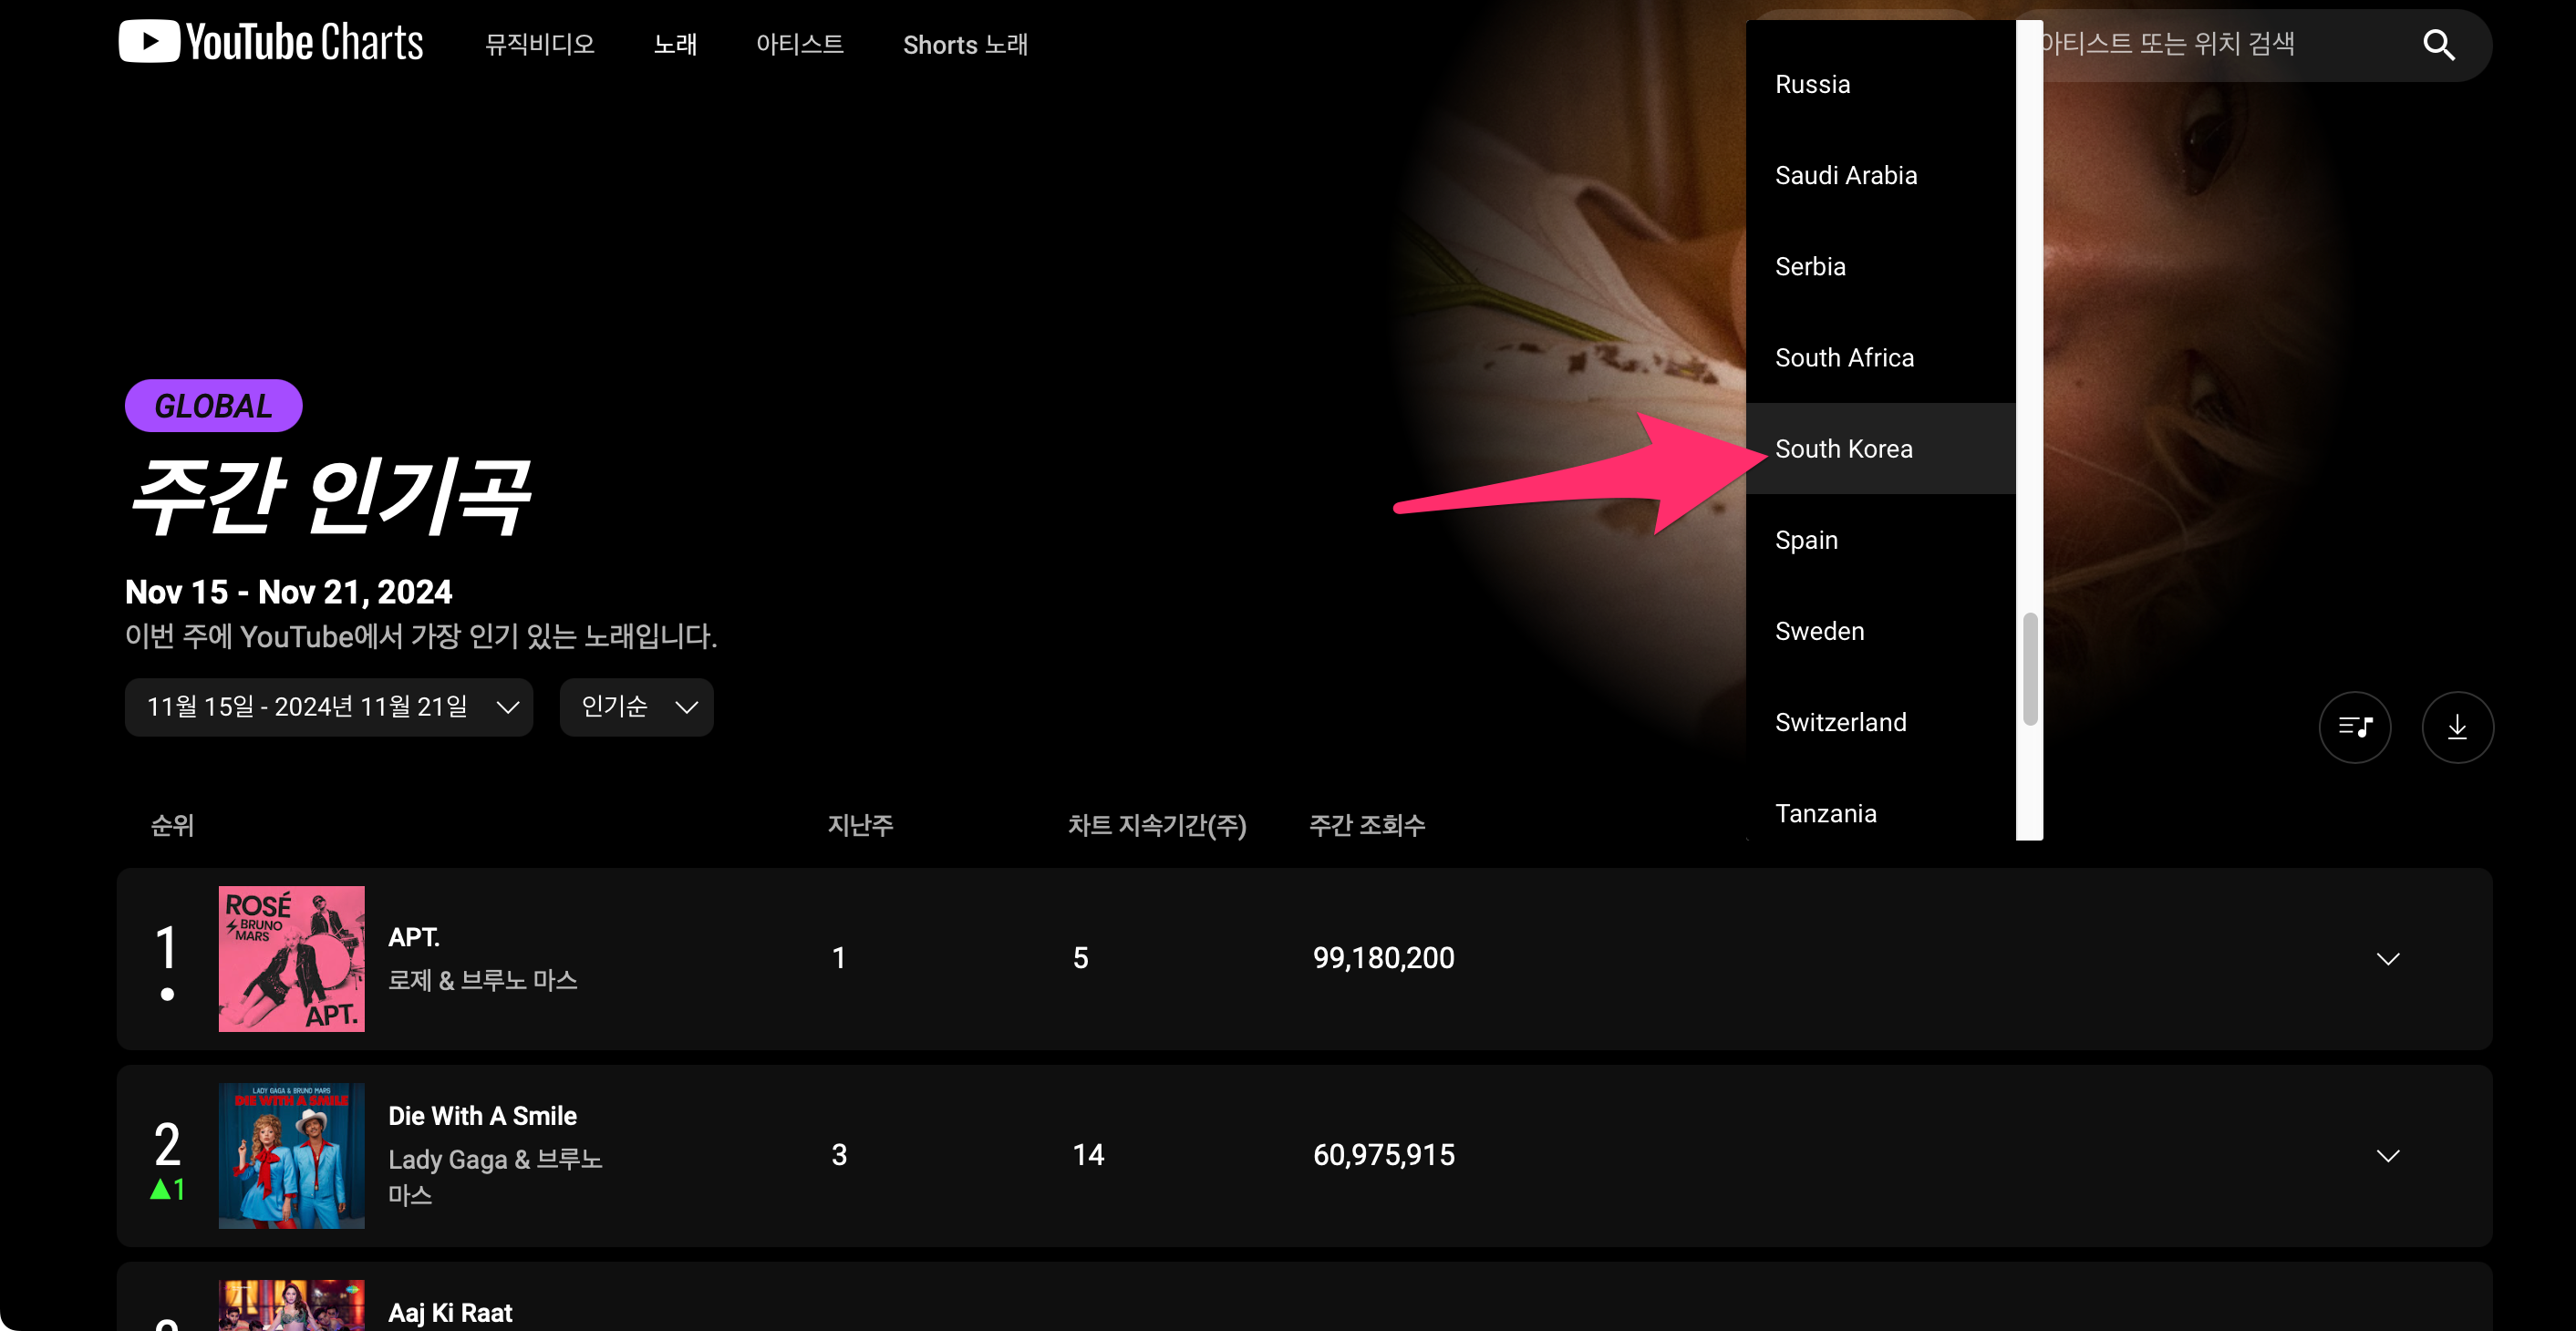
Task: Click the search magnifier icon
Action: 2437,45
